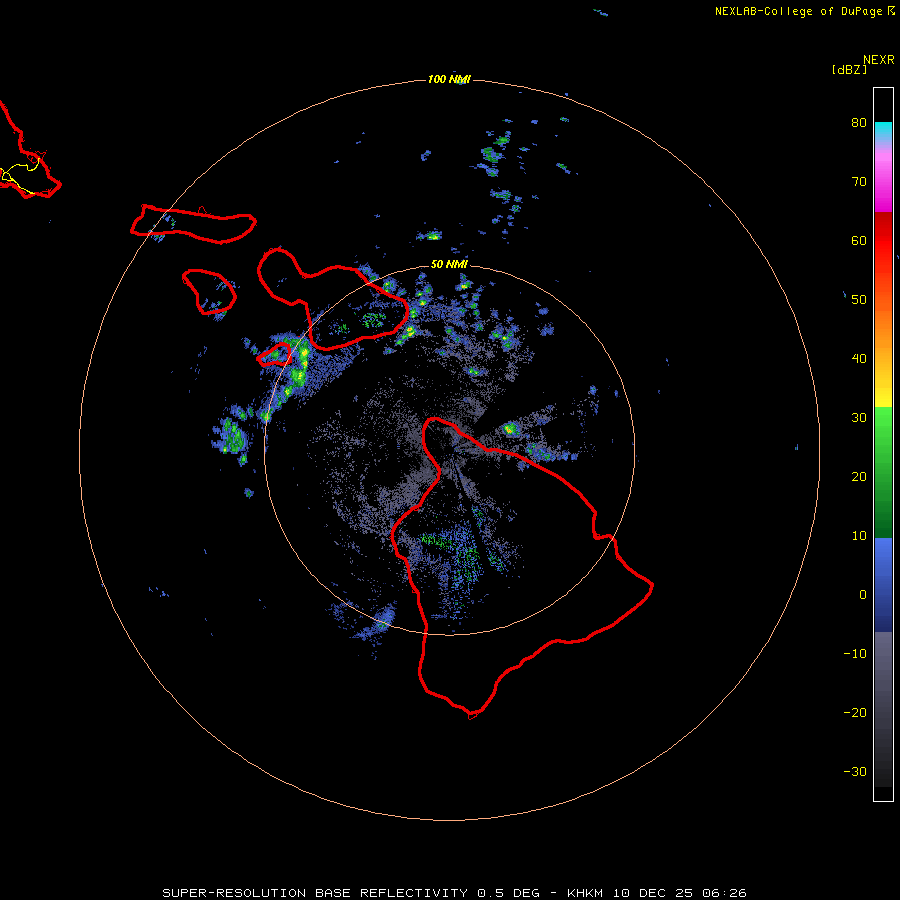Click the 'KHKM' radar site identifier

tap(586, 893)
